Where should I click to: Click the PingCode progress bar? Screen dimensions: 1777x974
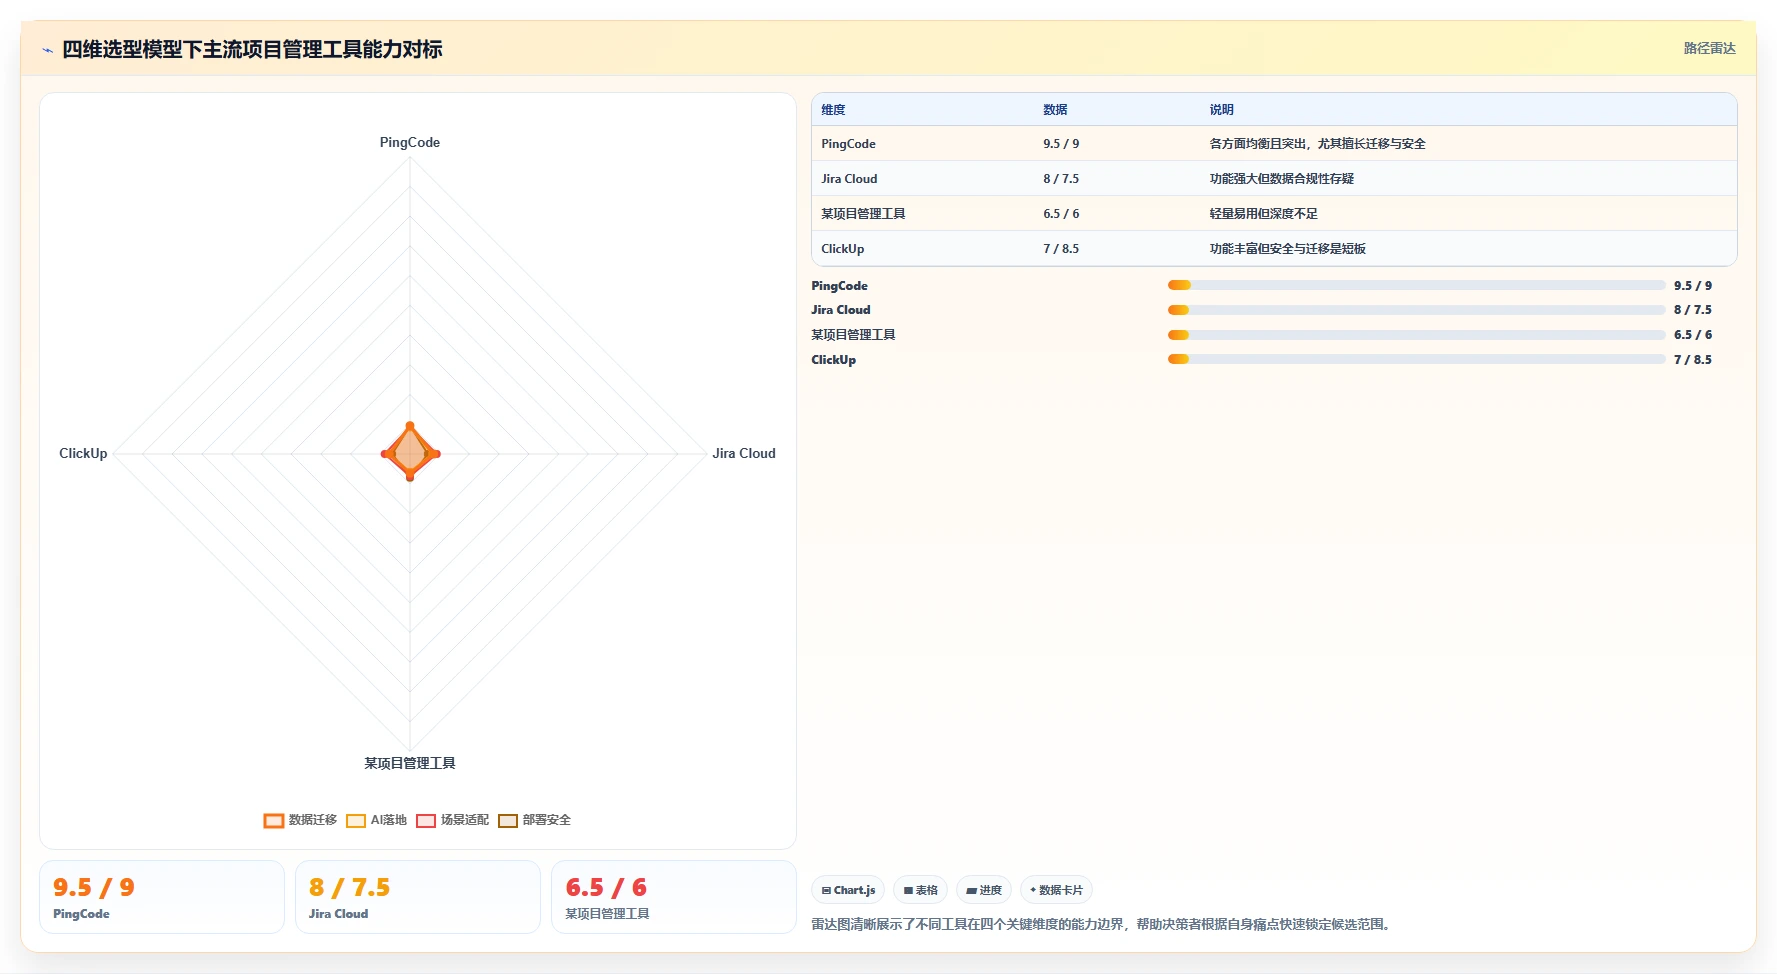(x=1416, y=286)
